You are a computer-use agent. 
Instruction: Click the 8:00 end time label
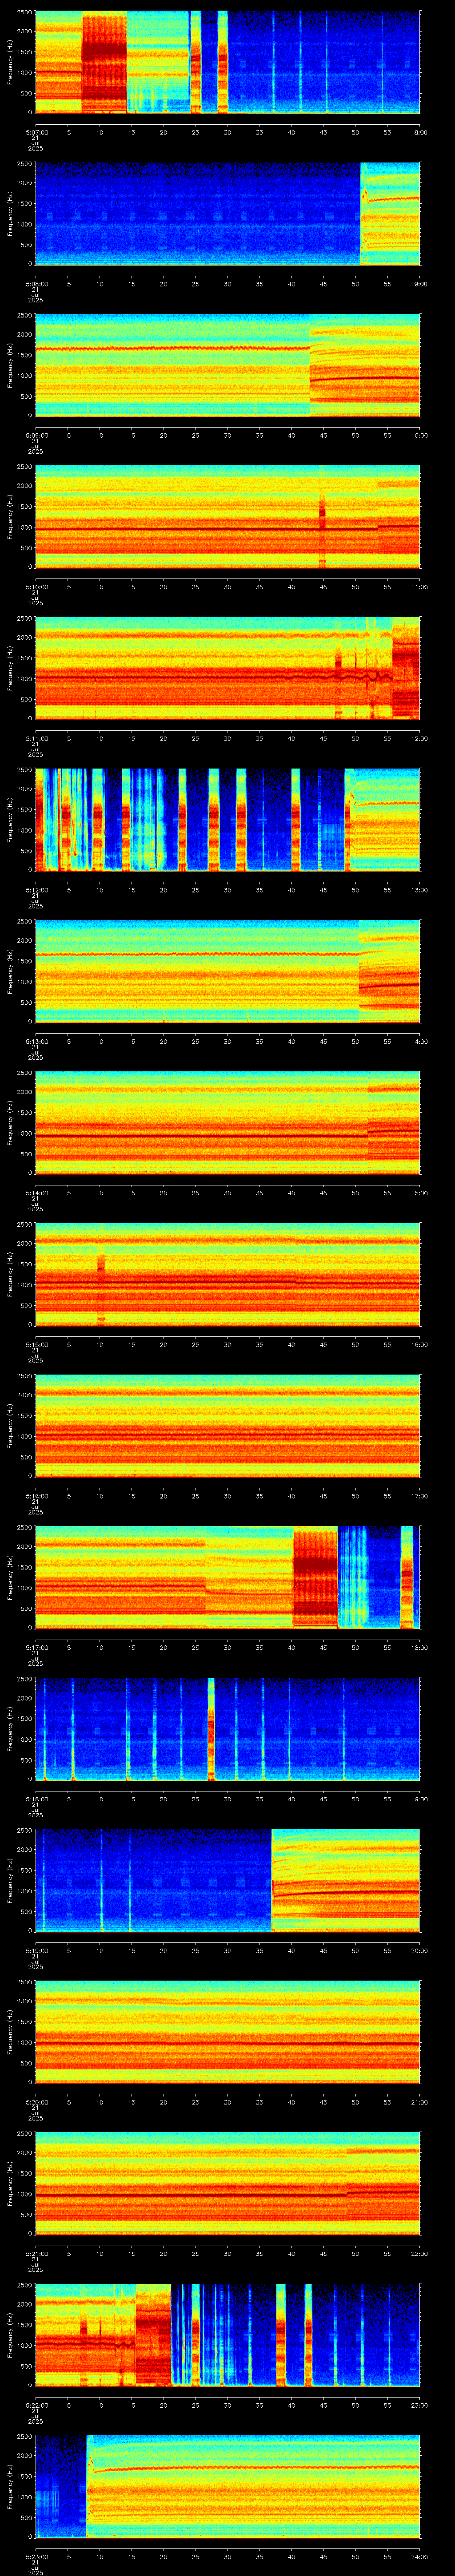[x=420, y=132]
